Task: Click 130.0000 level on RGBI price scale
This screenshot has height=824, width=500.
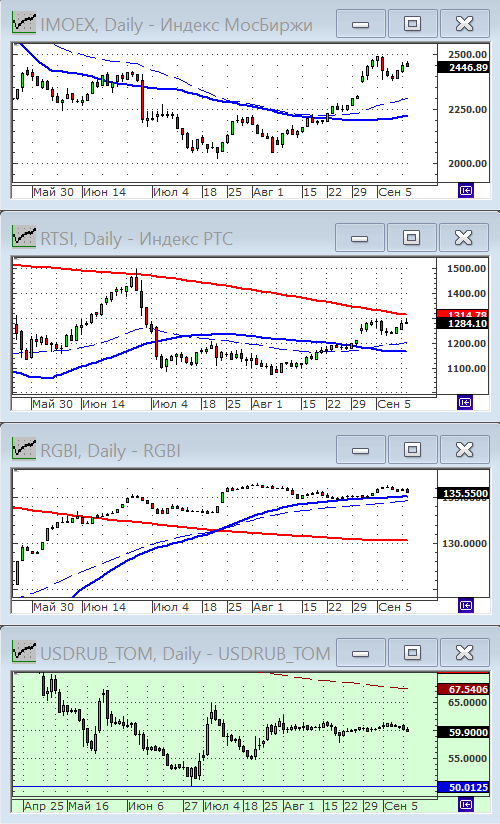Action: coord(465,543)
